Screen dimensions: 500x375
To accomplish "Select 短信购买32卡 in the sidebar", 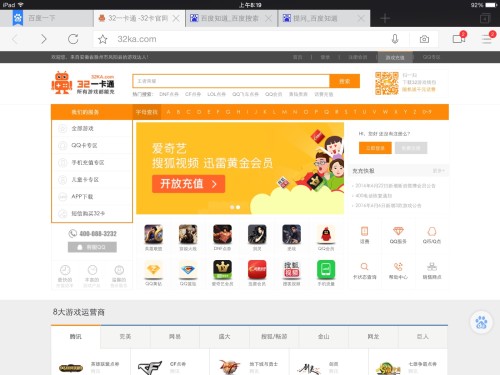I will 92,213.
